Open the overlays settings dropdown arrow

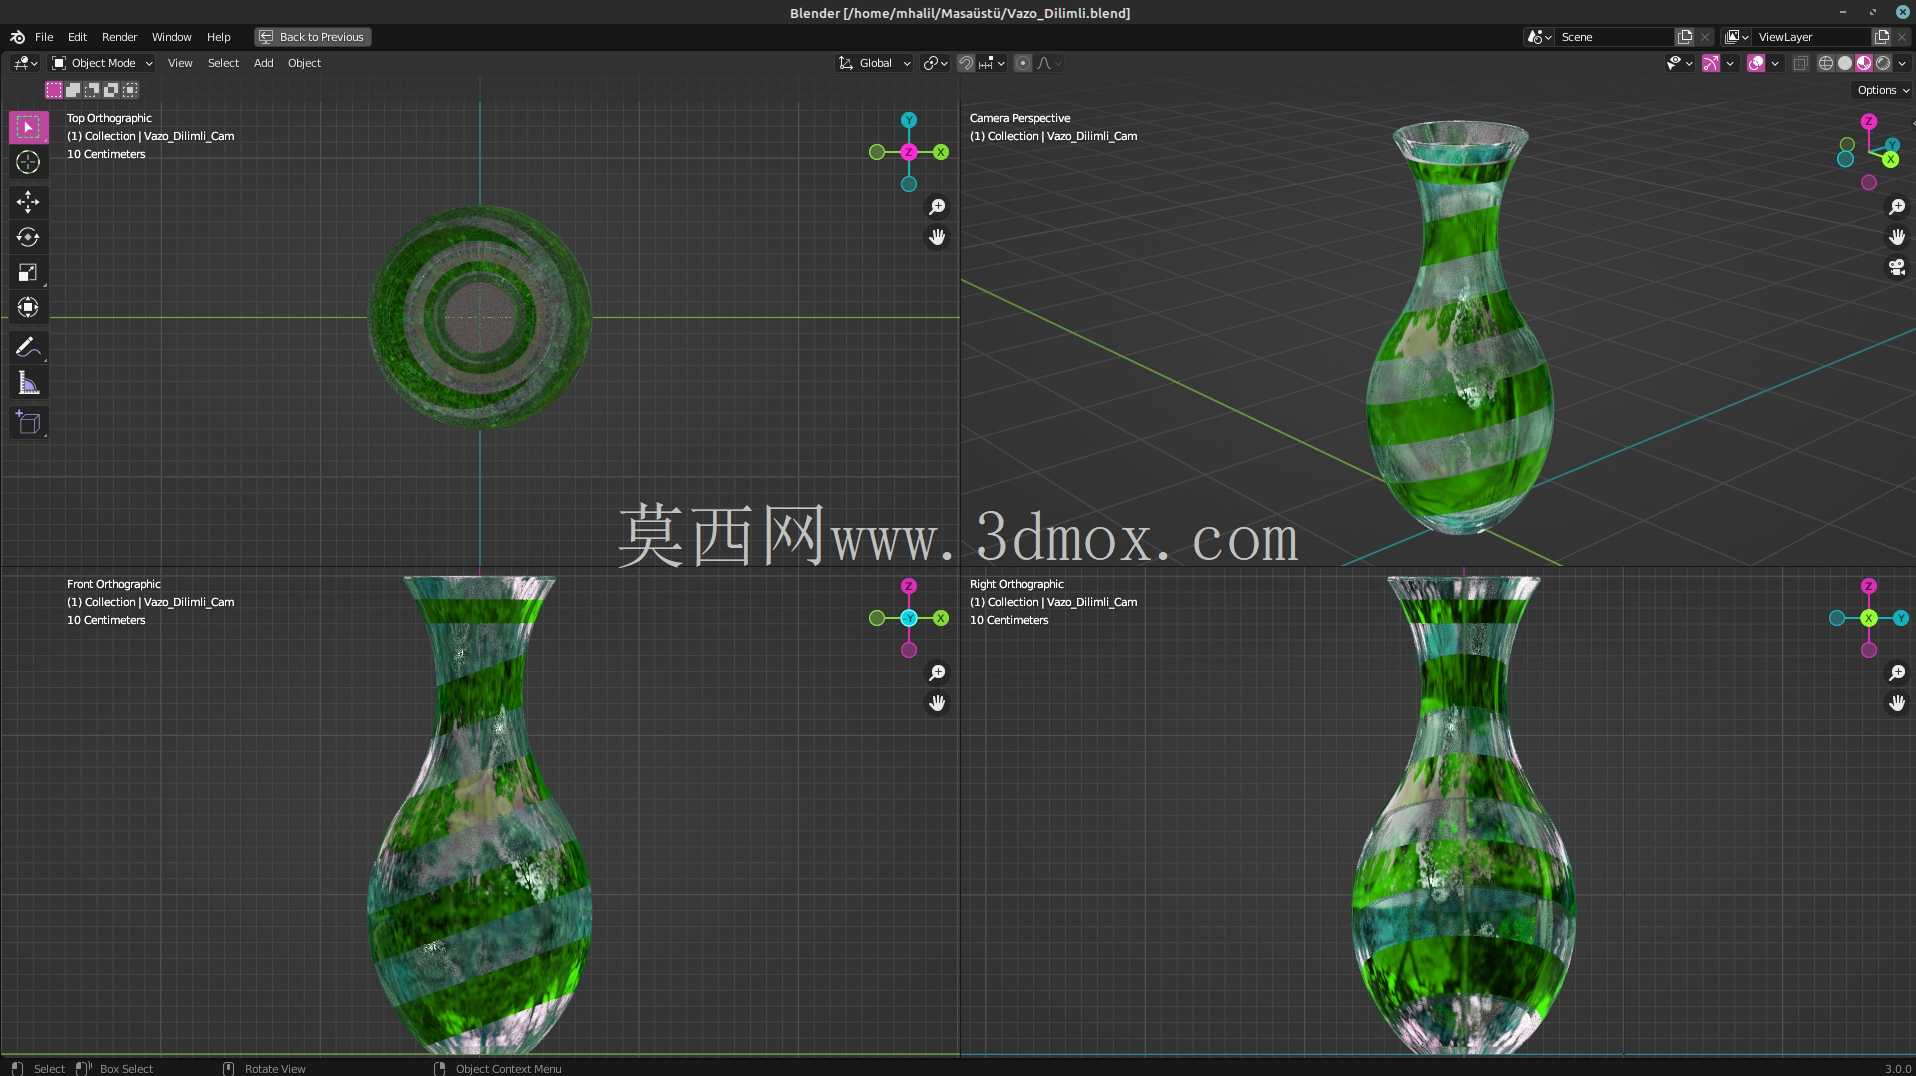1775,63
